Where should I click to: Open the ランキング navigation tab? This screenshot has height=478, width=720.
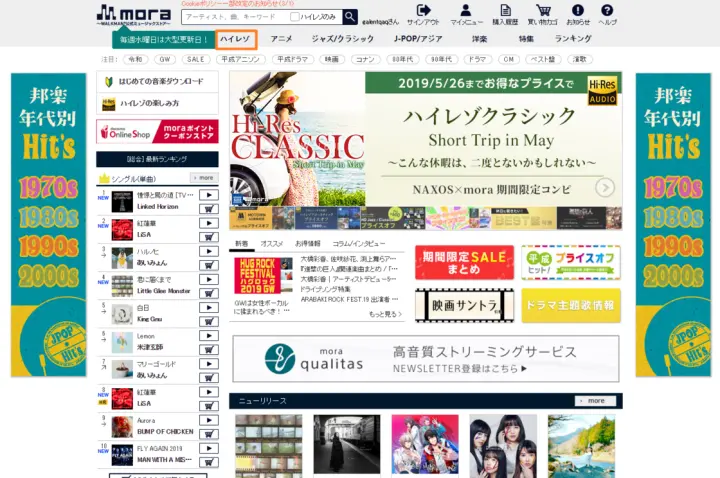(573, 39)
